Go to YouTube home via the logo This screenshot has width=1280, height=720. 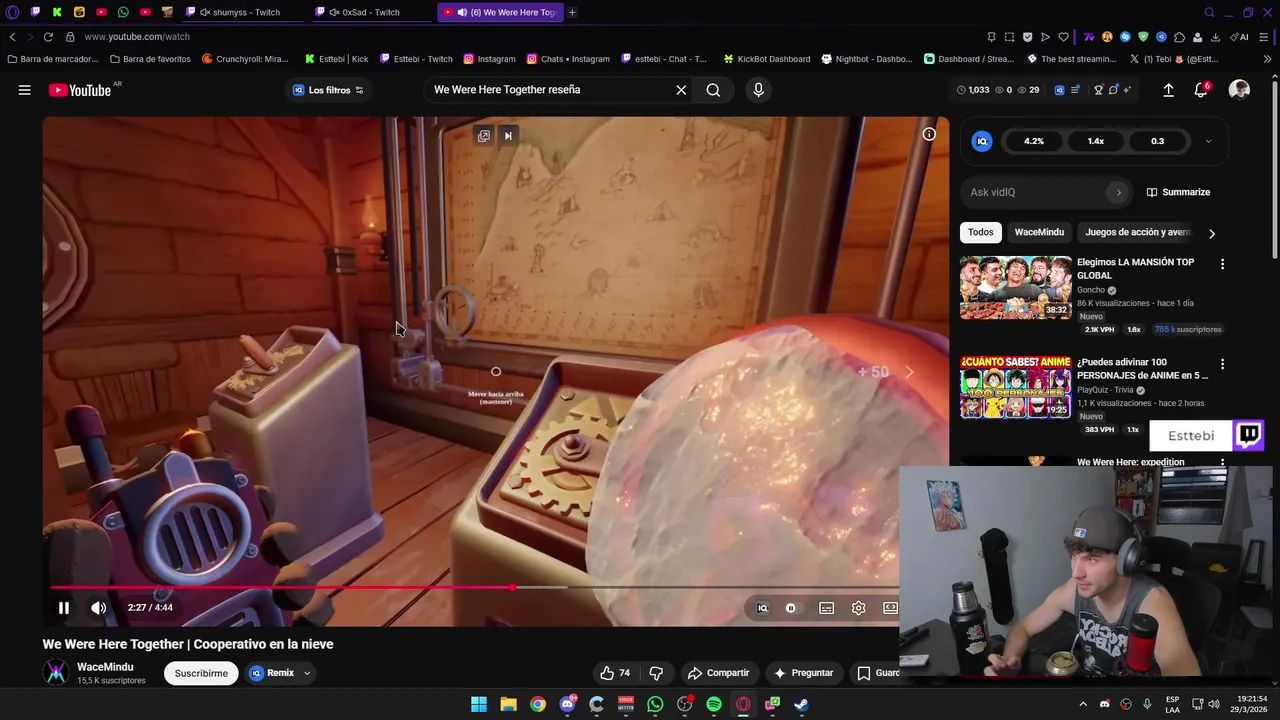80,90
